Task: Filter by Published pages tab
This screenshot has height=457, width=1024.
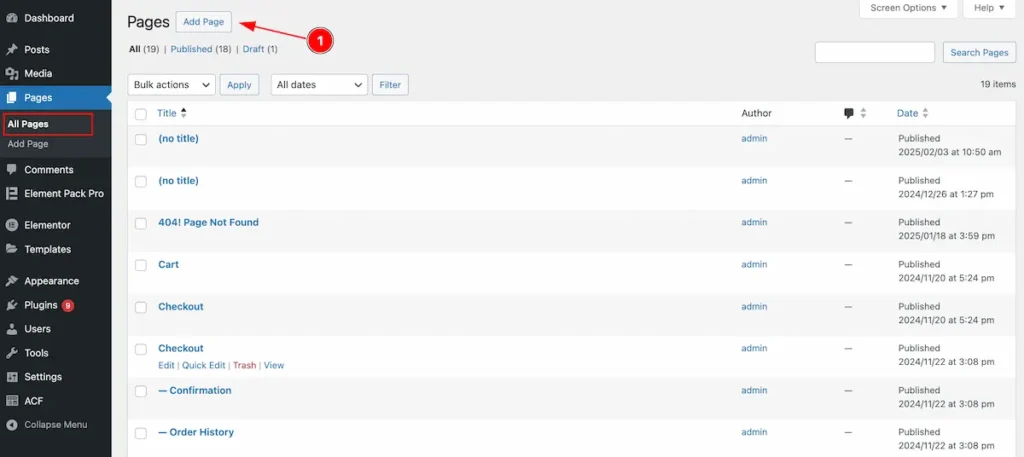Action: pos(191,49)
